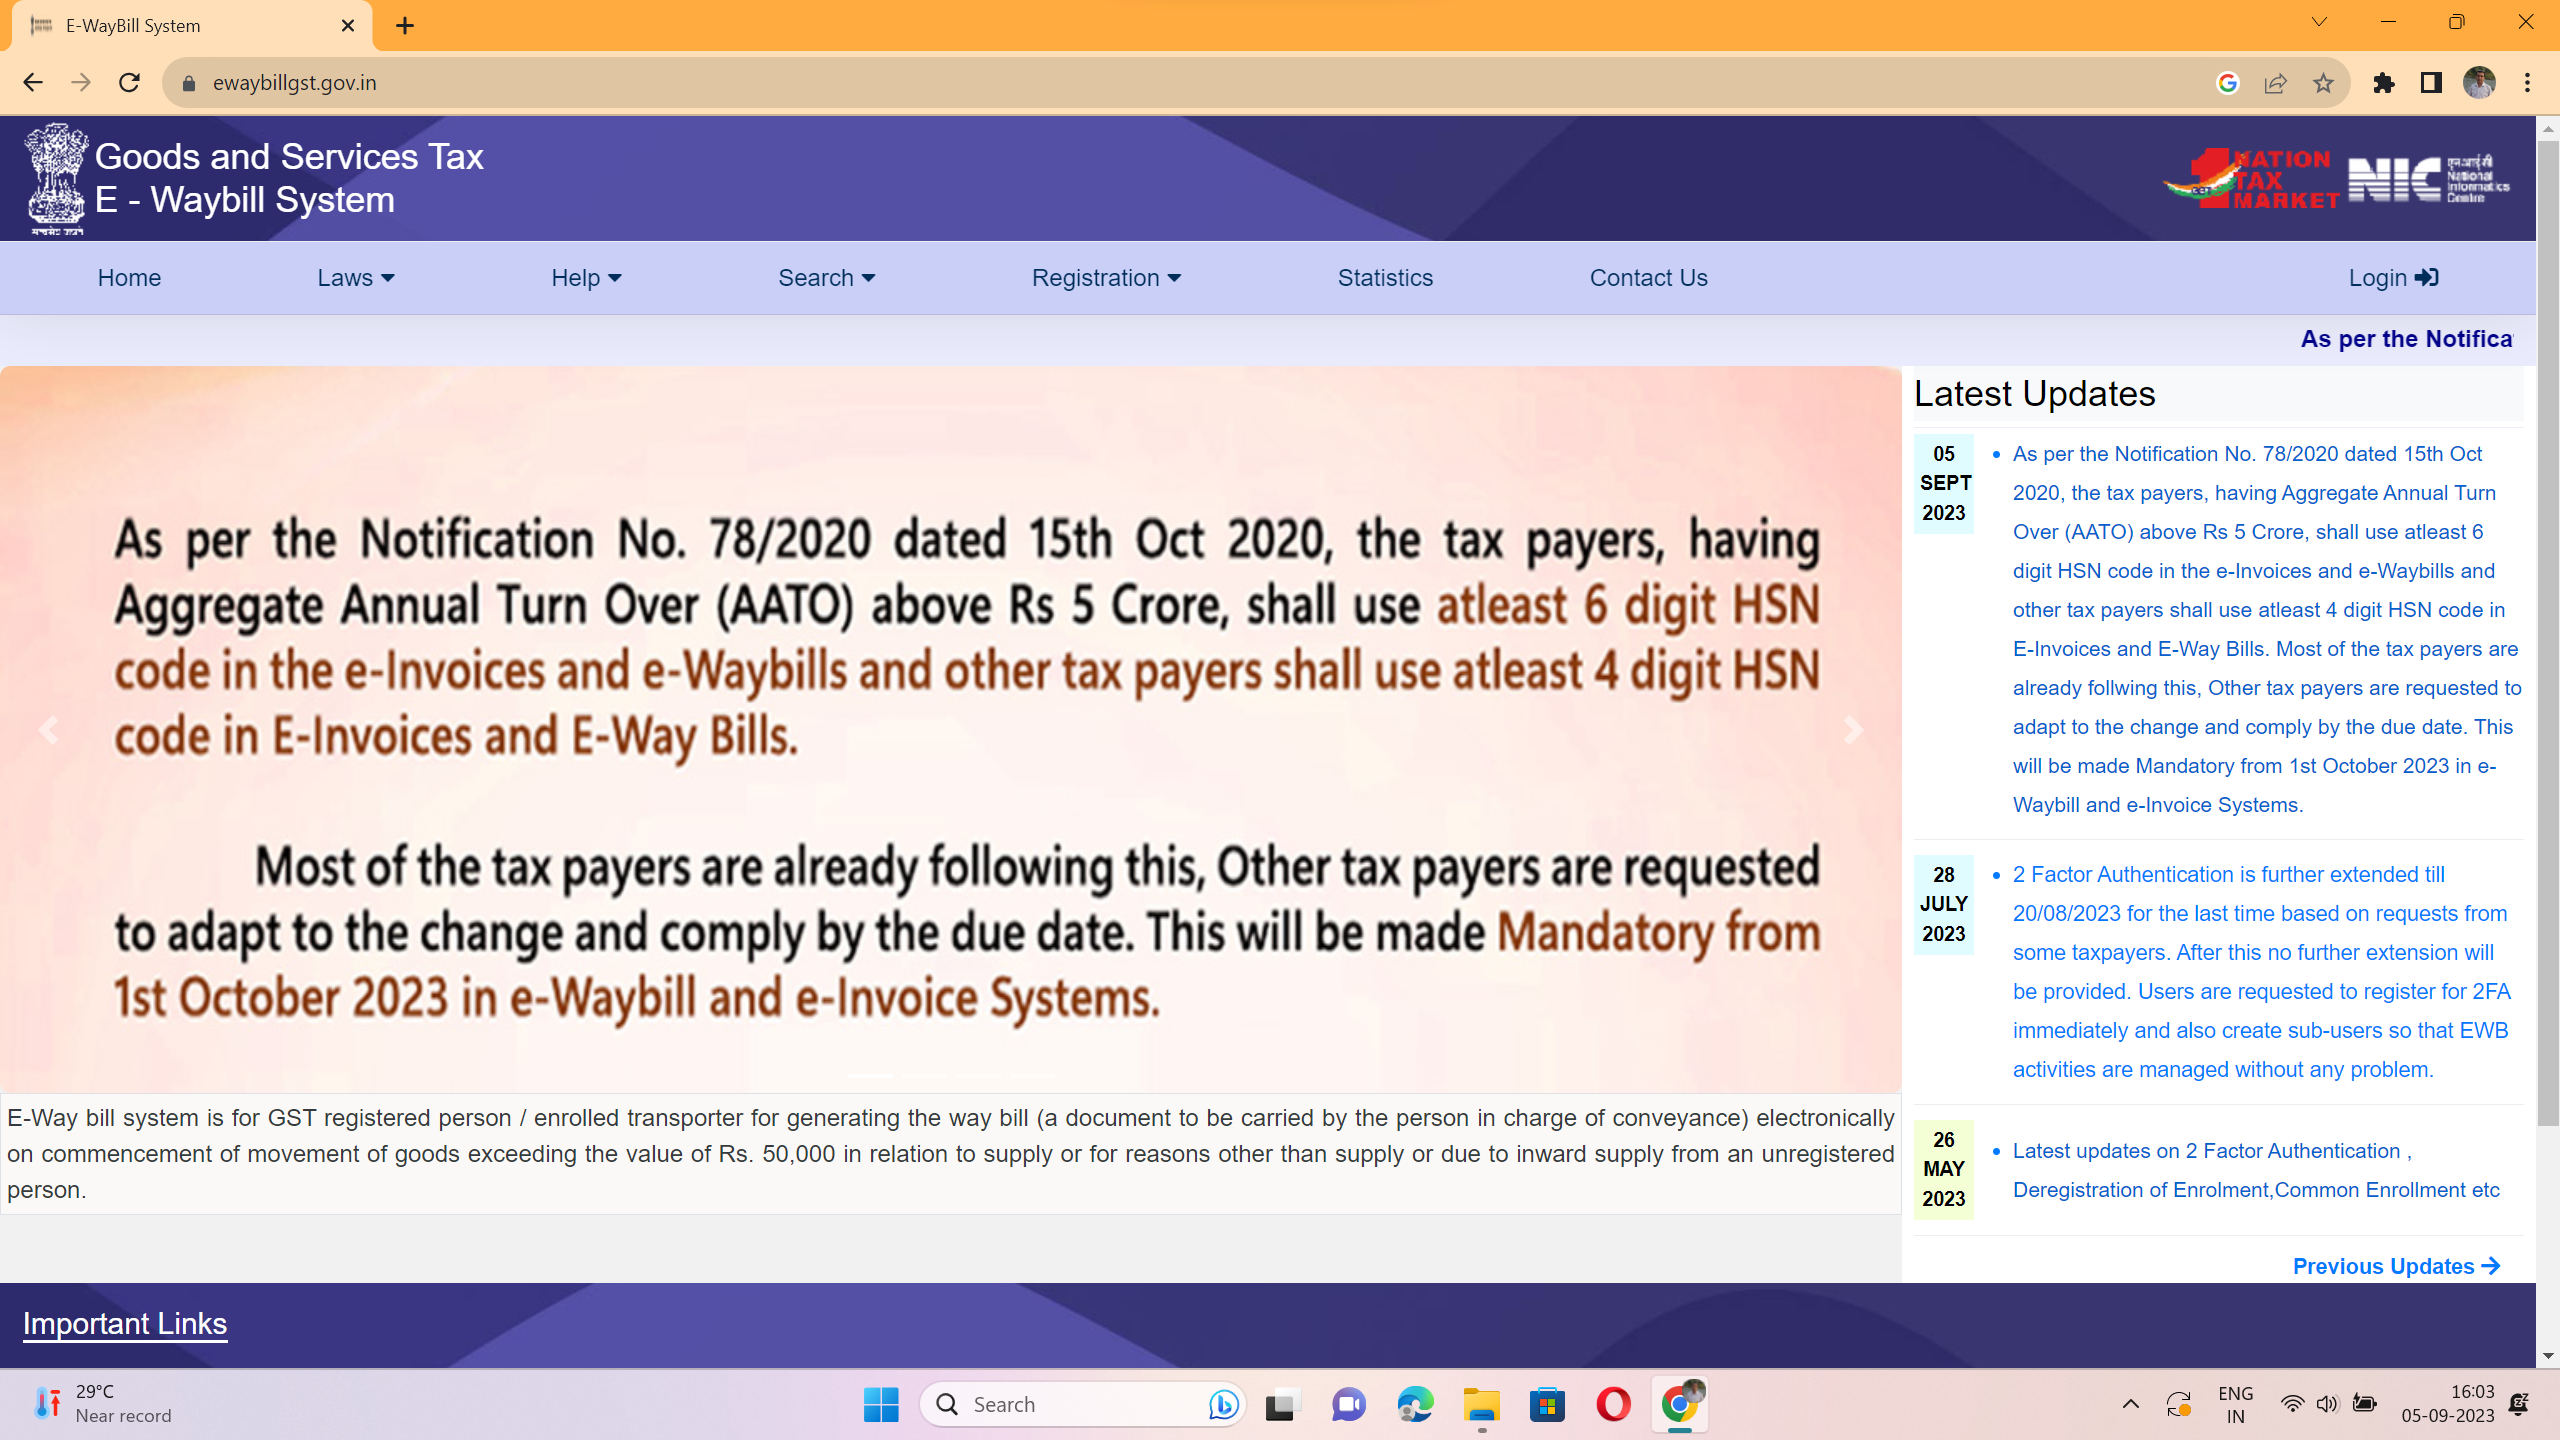The image size is (2560, 1440).
Task: Open the Statistics menu item
Action: click(x=1385, y=278)
